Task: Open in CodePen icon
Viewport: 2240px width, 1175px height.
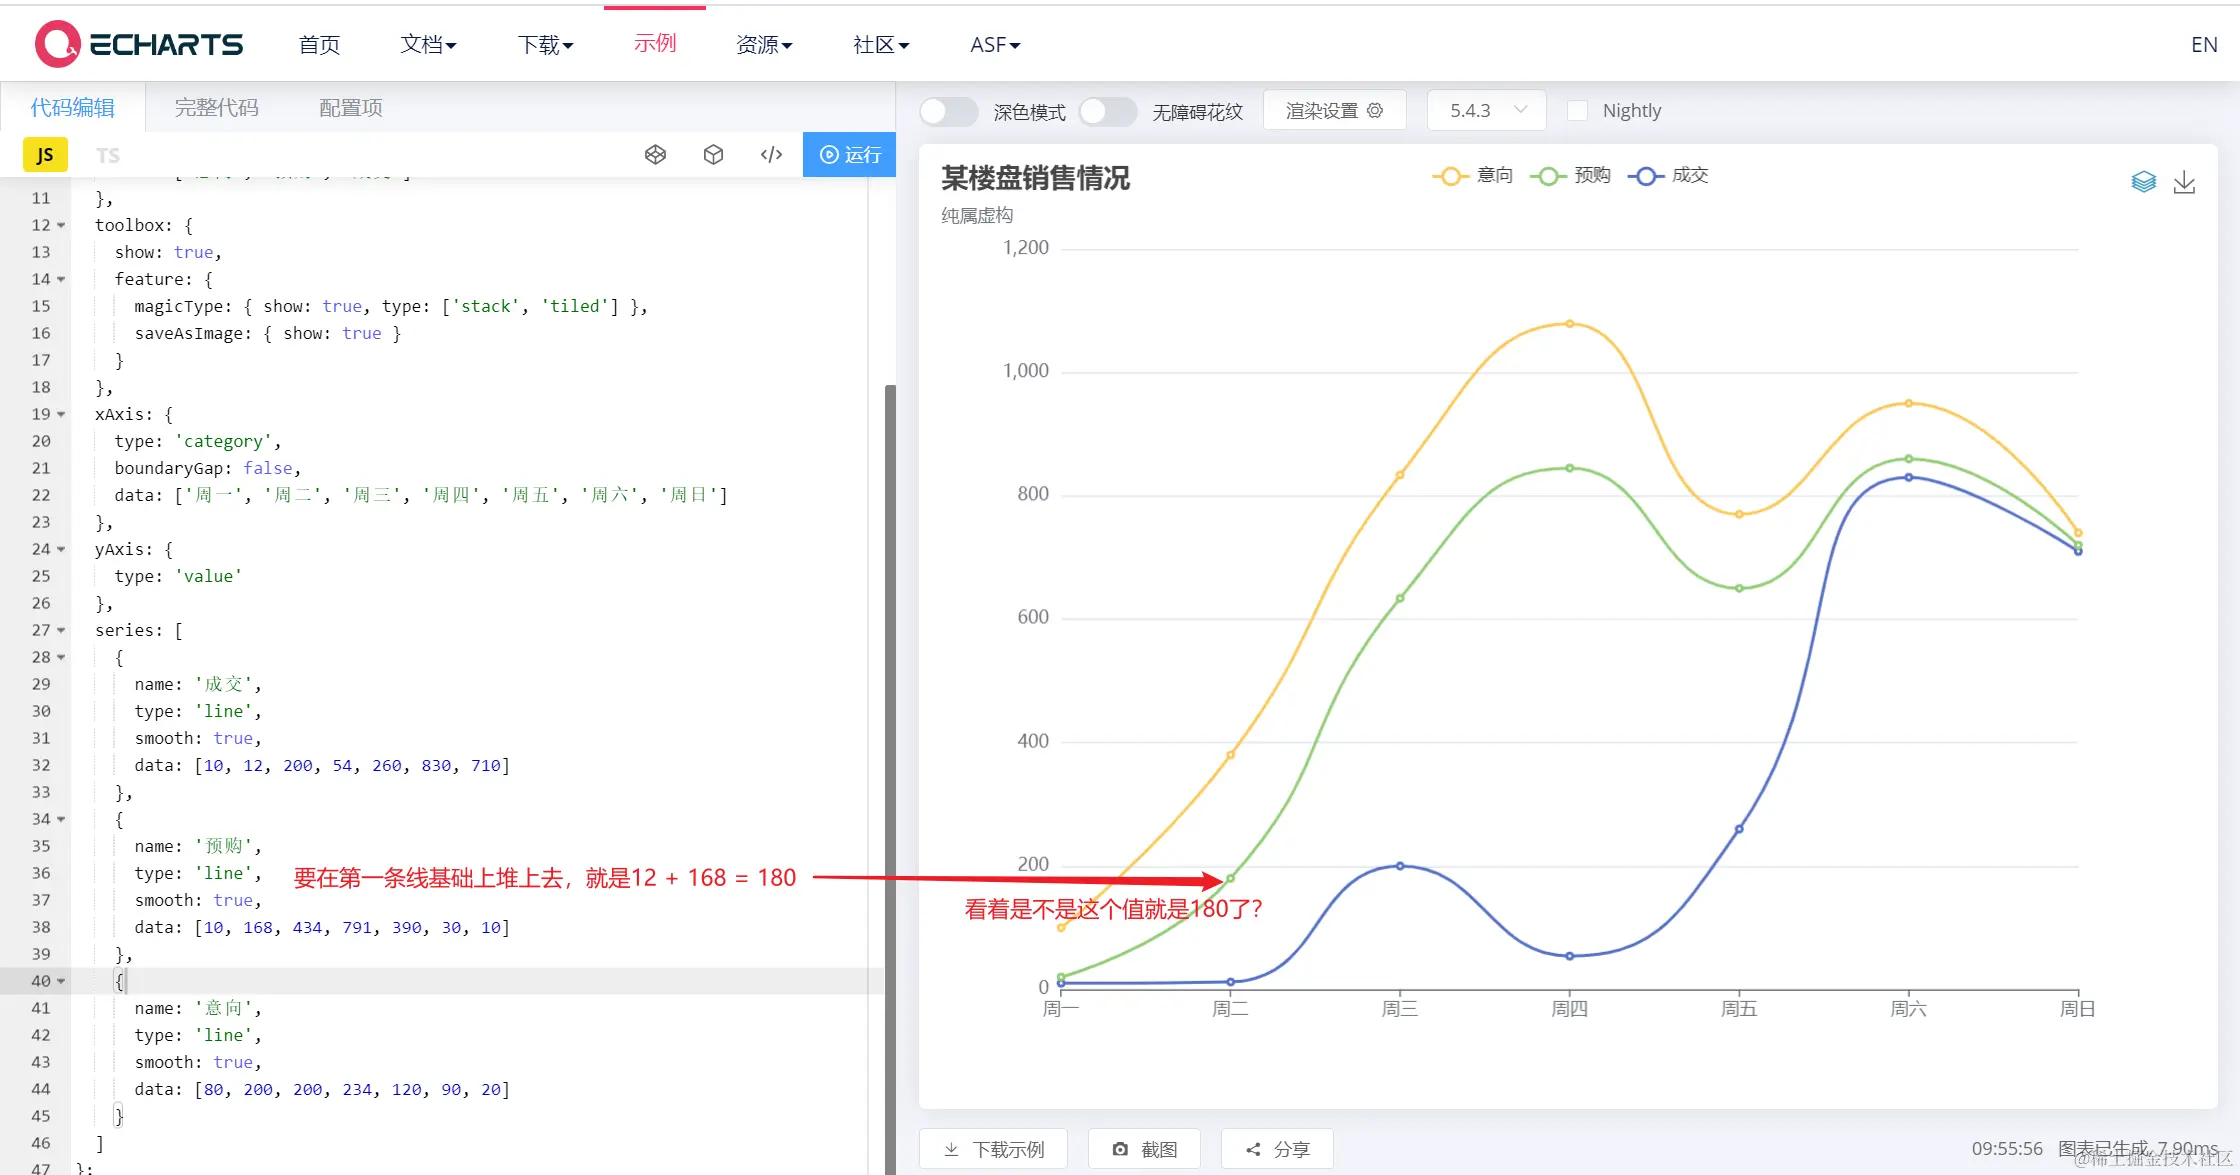Action: pos(655,154)
